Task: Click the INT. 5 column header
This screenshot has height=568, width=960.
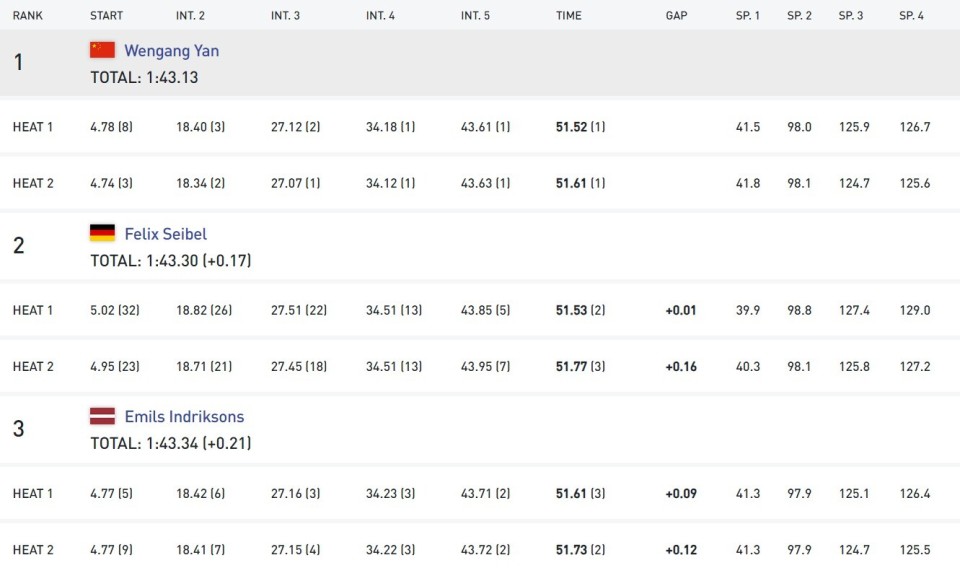Action: (476, 16)
